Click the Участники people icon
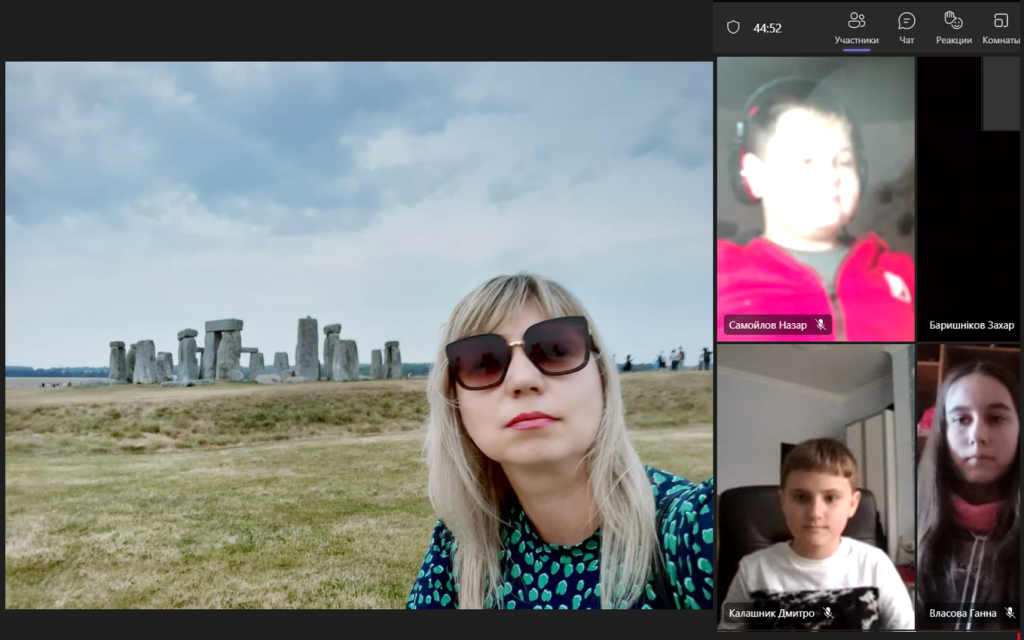The height and width of the screenshot is (640, 1024). click(x=858, y=19)
